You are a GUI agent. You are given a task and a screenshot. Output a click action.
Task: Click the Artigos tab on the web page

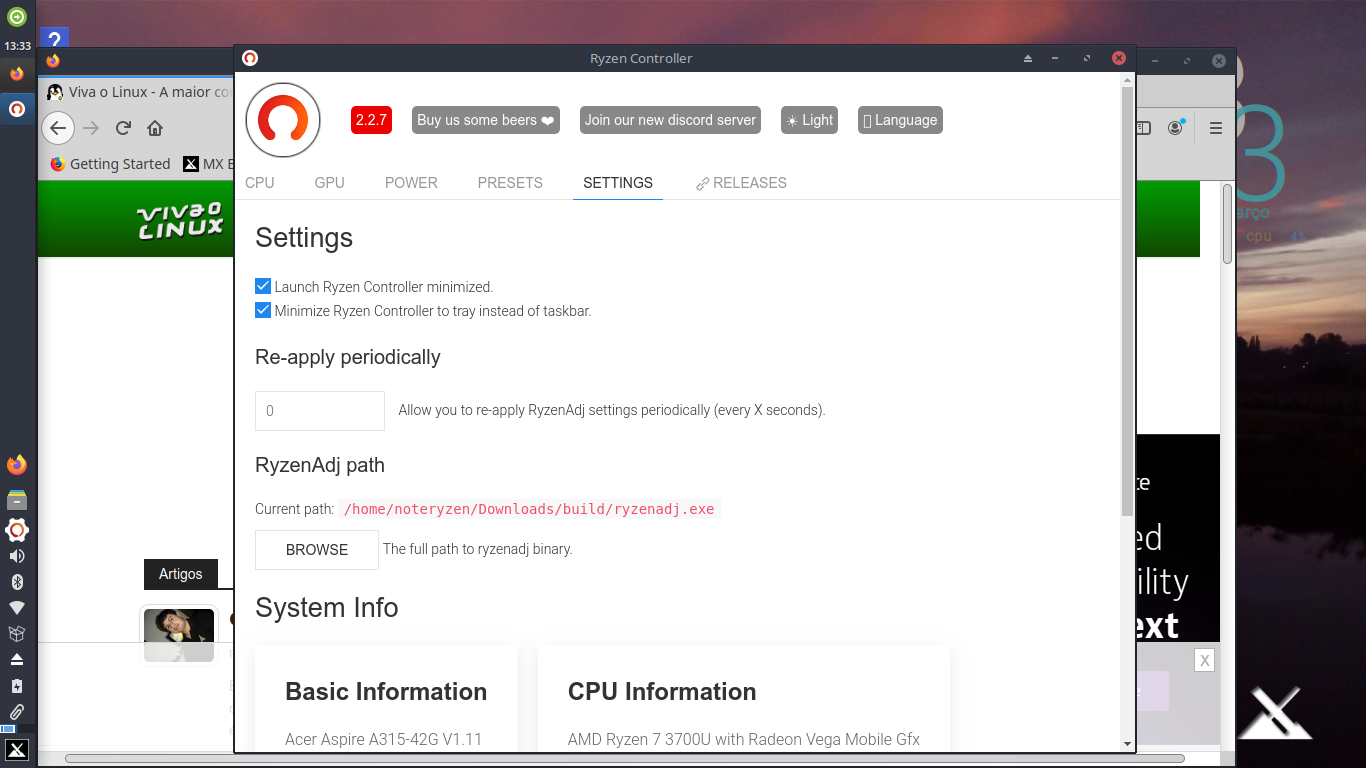(x=181, y=574)
